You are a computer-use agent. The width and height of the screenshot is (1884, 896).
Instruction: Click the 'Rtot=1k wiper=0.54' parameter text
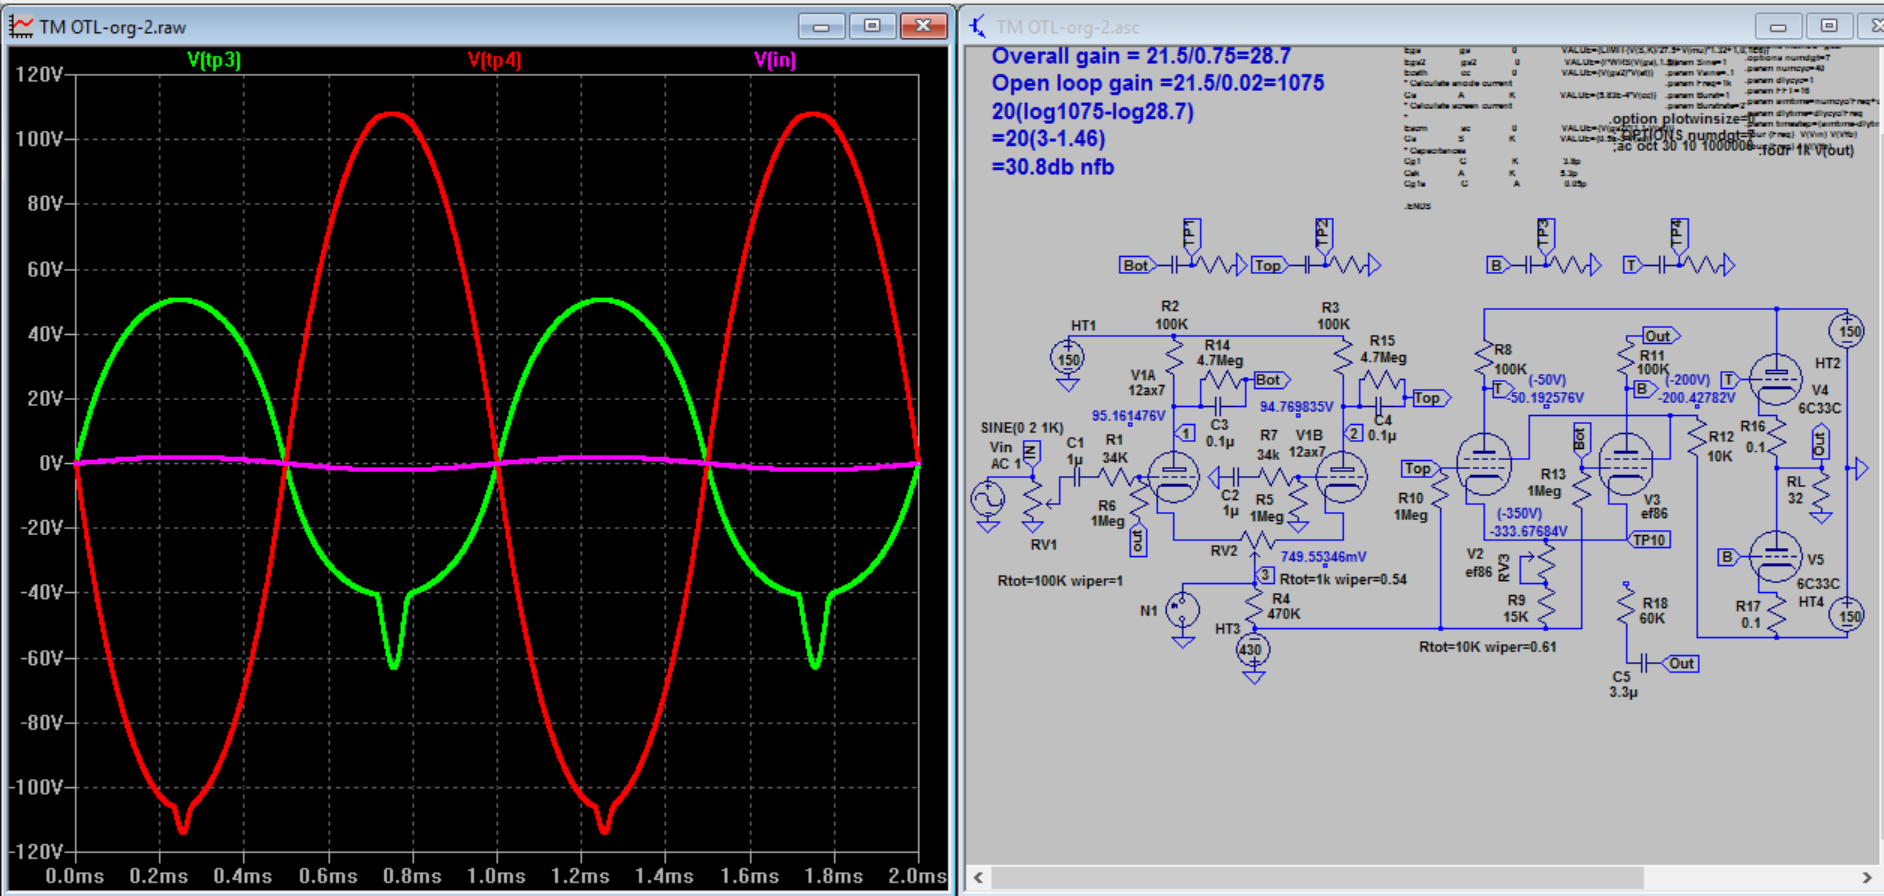point(1343,579)
